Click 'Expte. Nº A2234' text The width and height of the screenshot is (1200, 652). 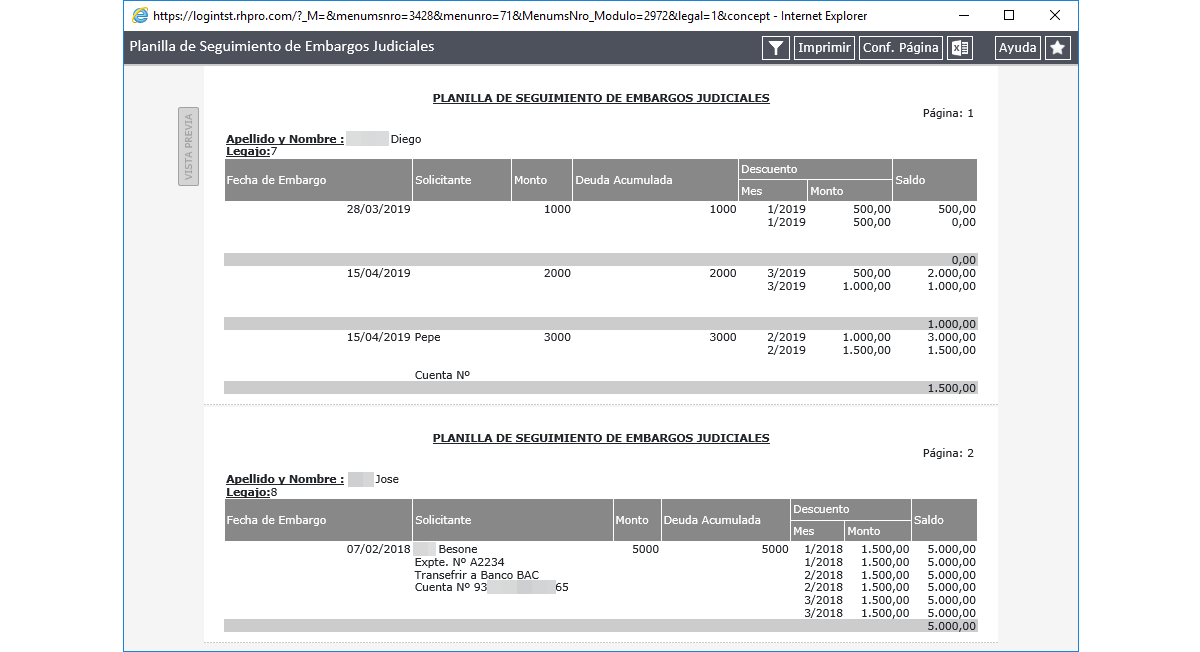(x=460, y=562)
